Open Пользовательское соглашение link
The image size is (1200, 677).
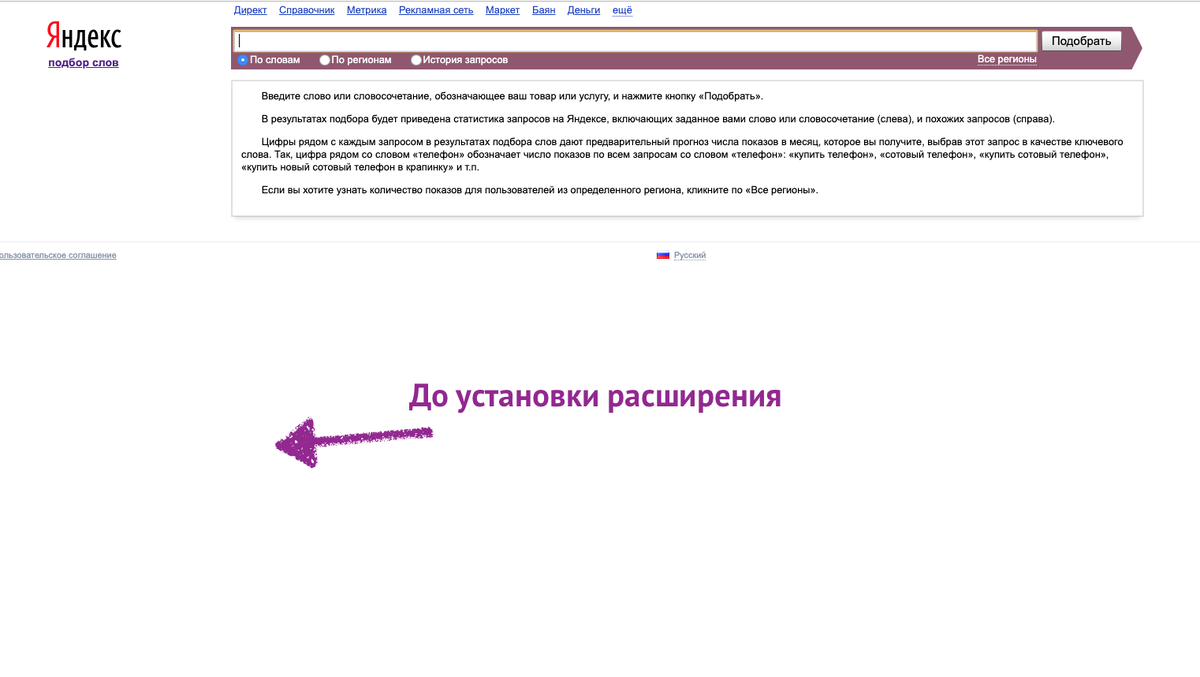tap(57, 255)
